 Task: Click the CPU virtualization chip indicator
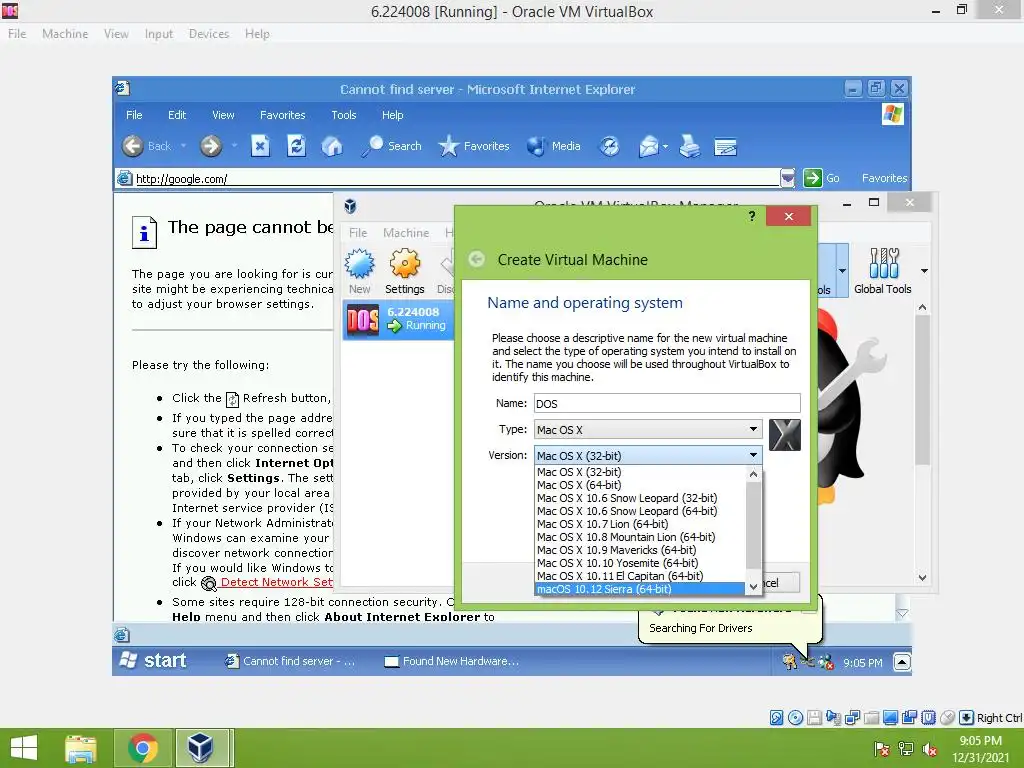[x=929, y=718]
